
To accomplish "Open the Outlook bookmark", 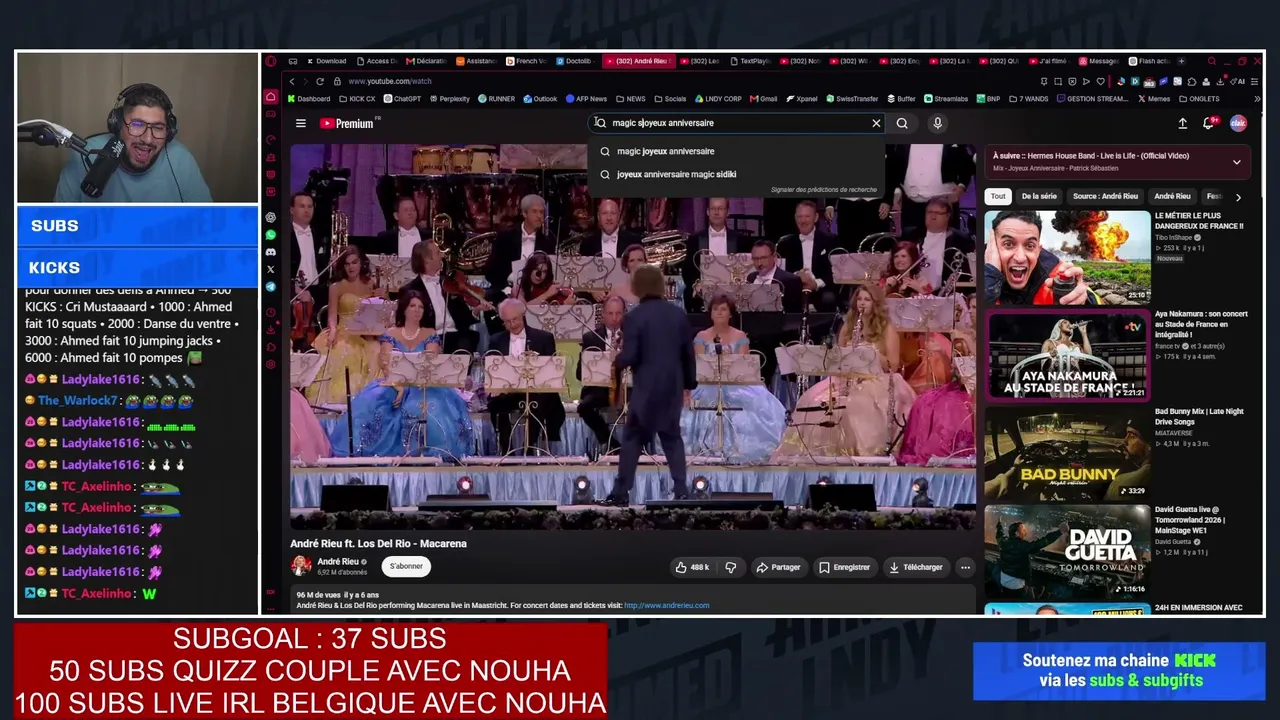I will pyautogui.click(x=540, y=99).
